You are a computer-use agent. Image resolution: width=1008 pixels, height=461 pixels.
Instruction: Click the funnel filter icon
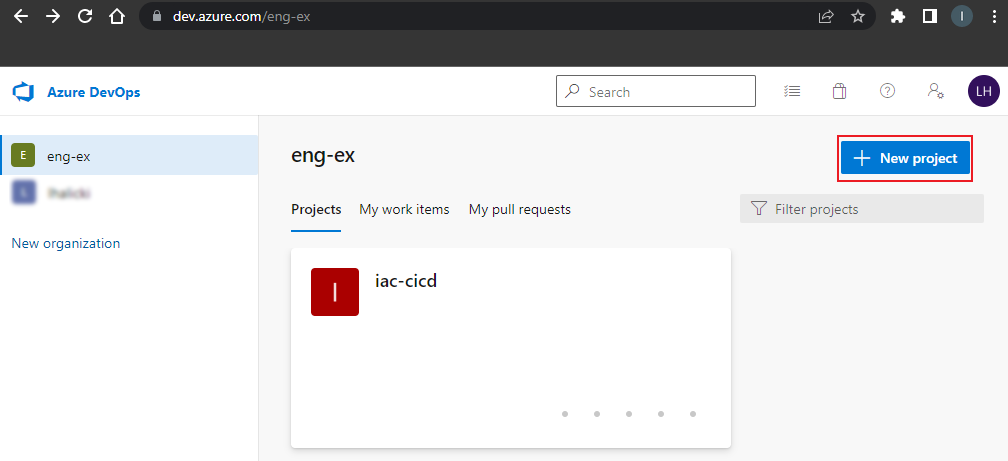(x=759, y=209)
